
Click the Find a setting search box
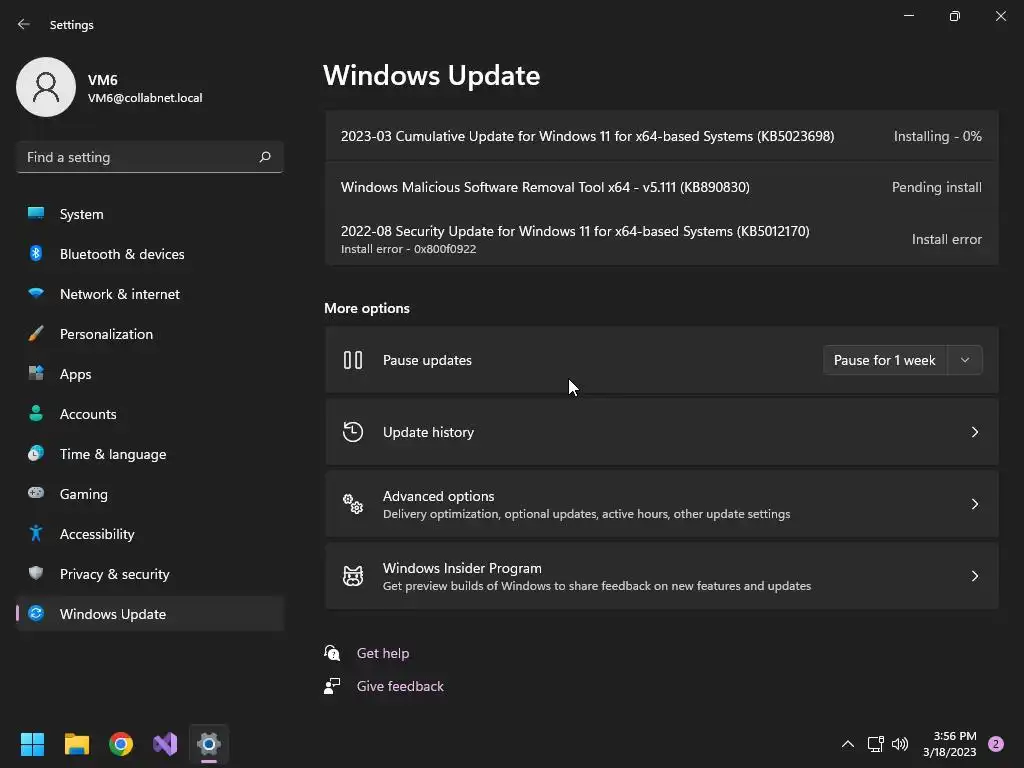coord(150,157)
